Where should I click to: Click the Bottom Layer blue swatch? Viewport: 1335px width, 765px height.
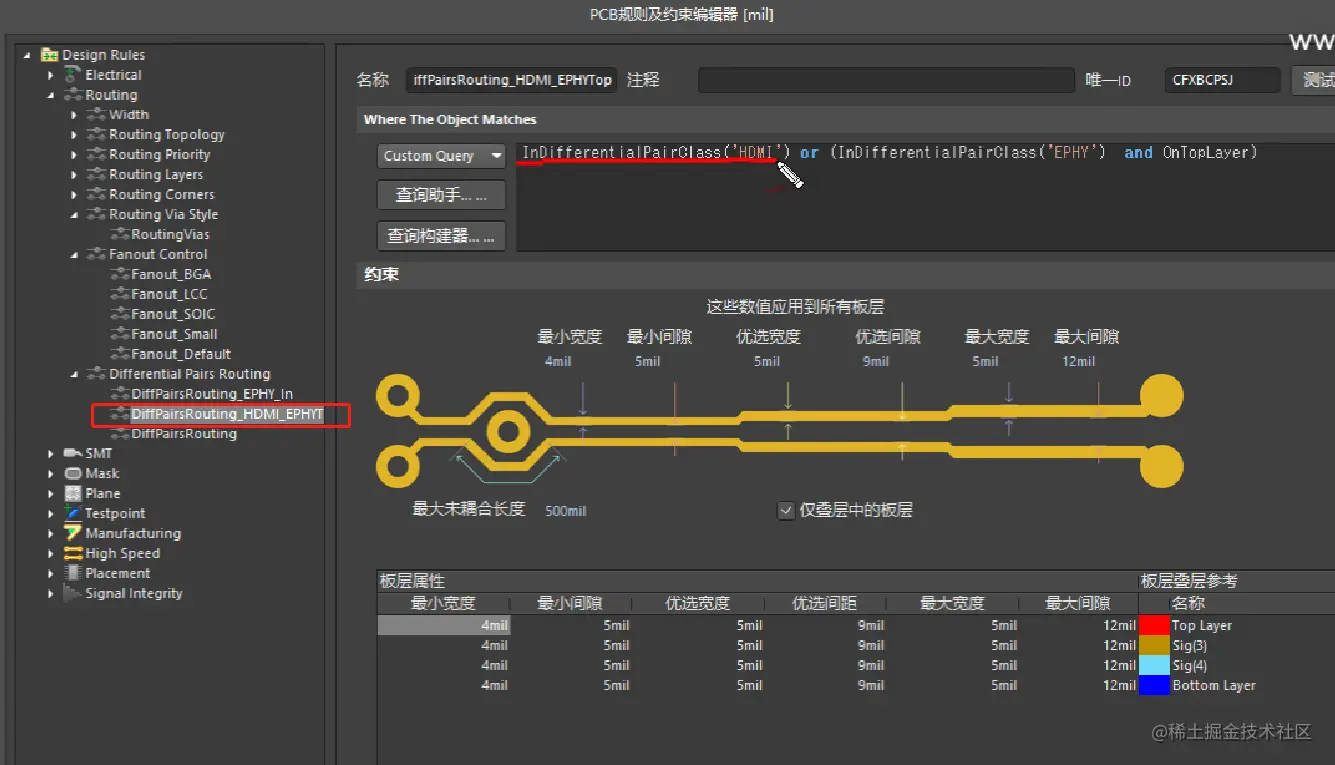pos(1154,686)
